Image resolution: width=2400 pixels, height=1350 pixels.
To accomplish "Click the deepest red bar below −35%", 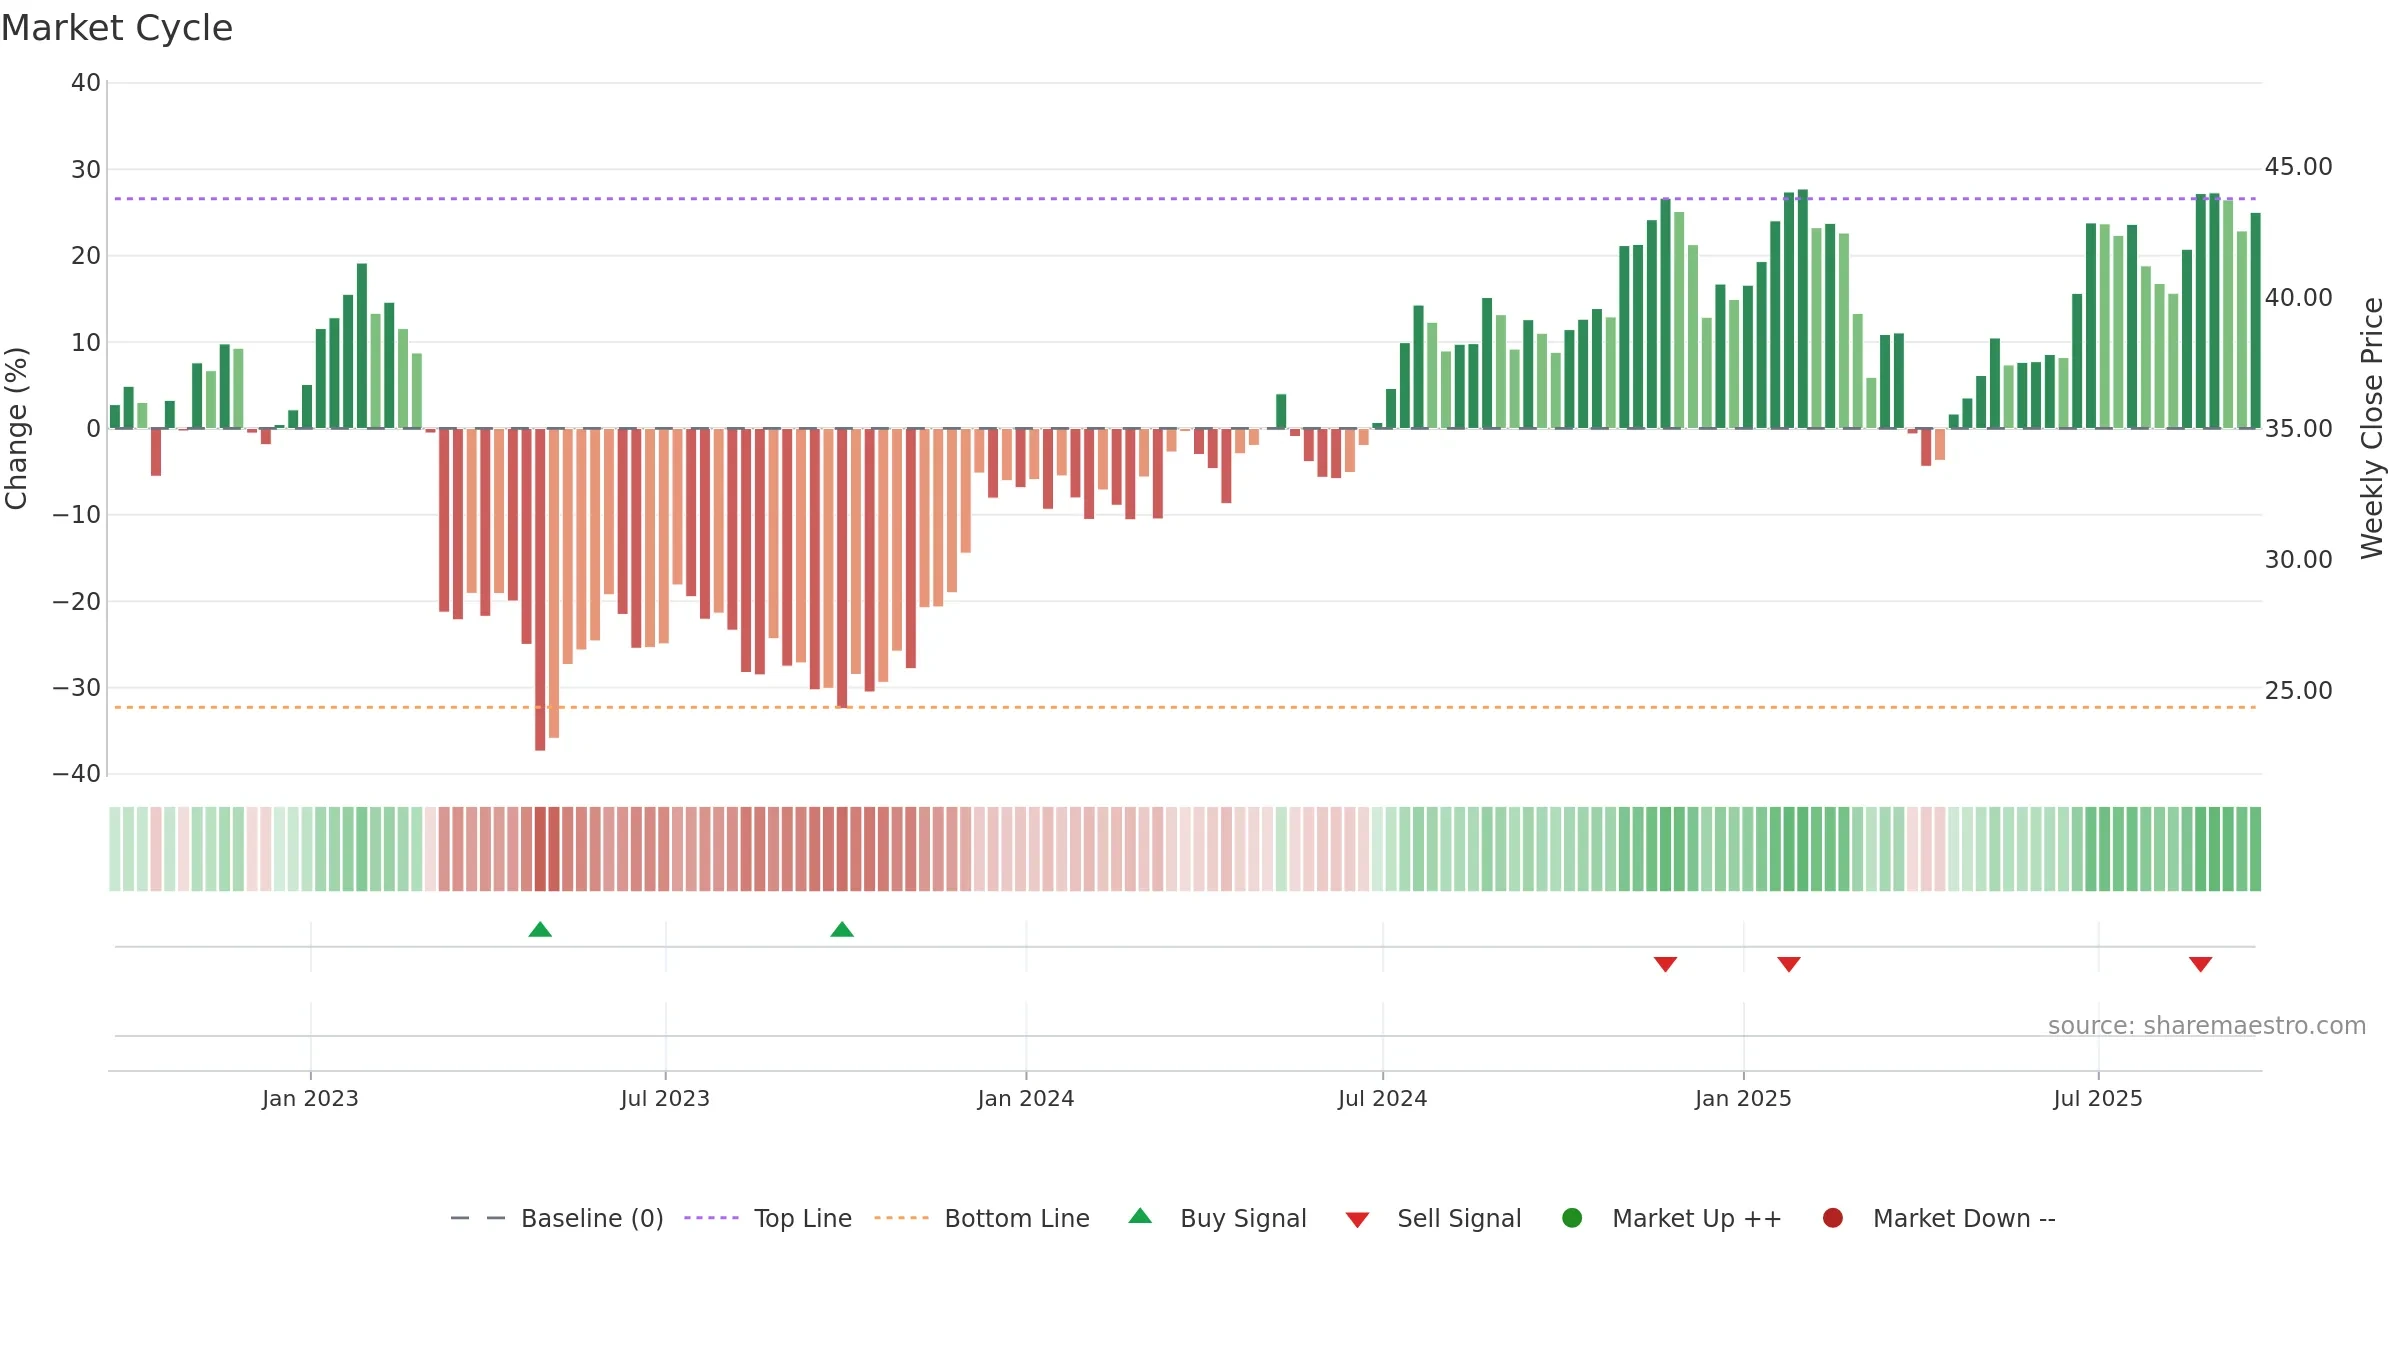I will tap(540, 590).
